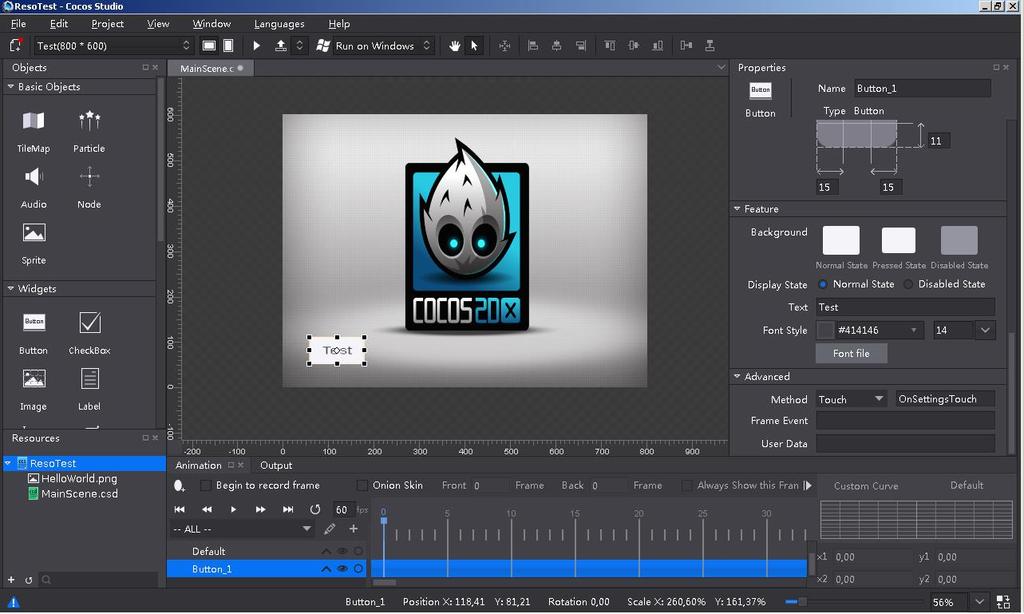Collapse the ResoTest tree node
The height and width of the screenshot is (614, 1024).
pos(8,463)
